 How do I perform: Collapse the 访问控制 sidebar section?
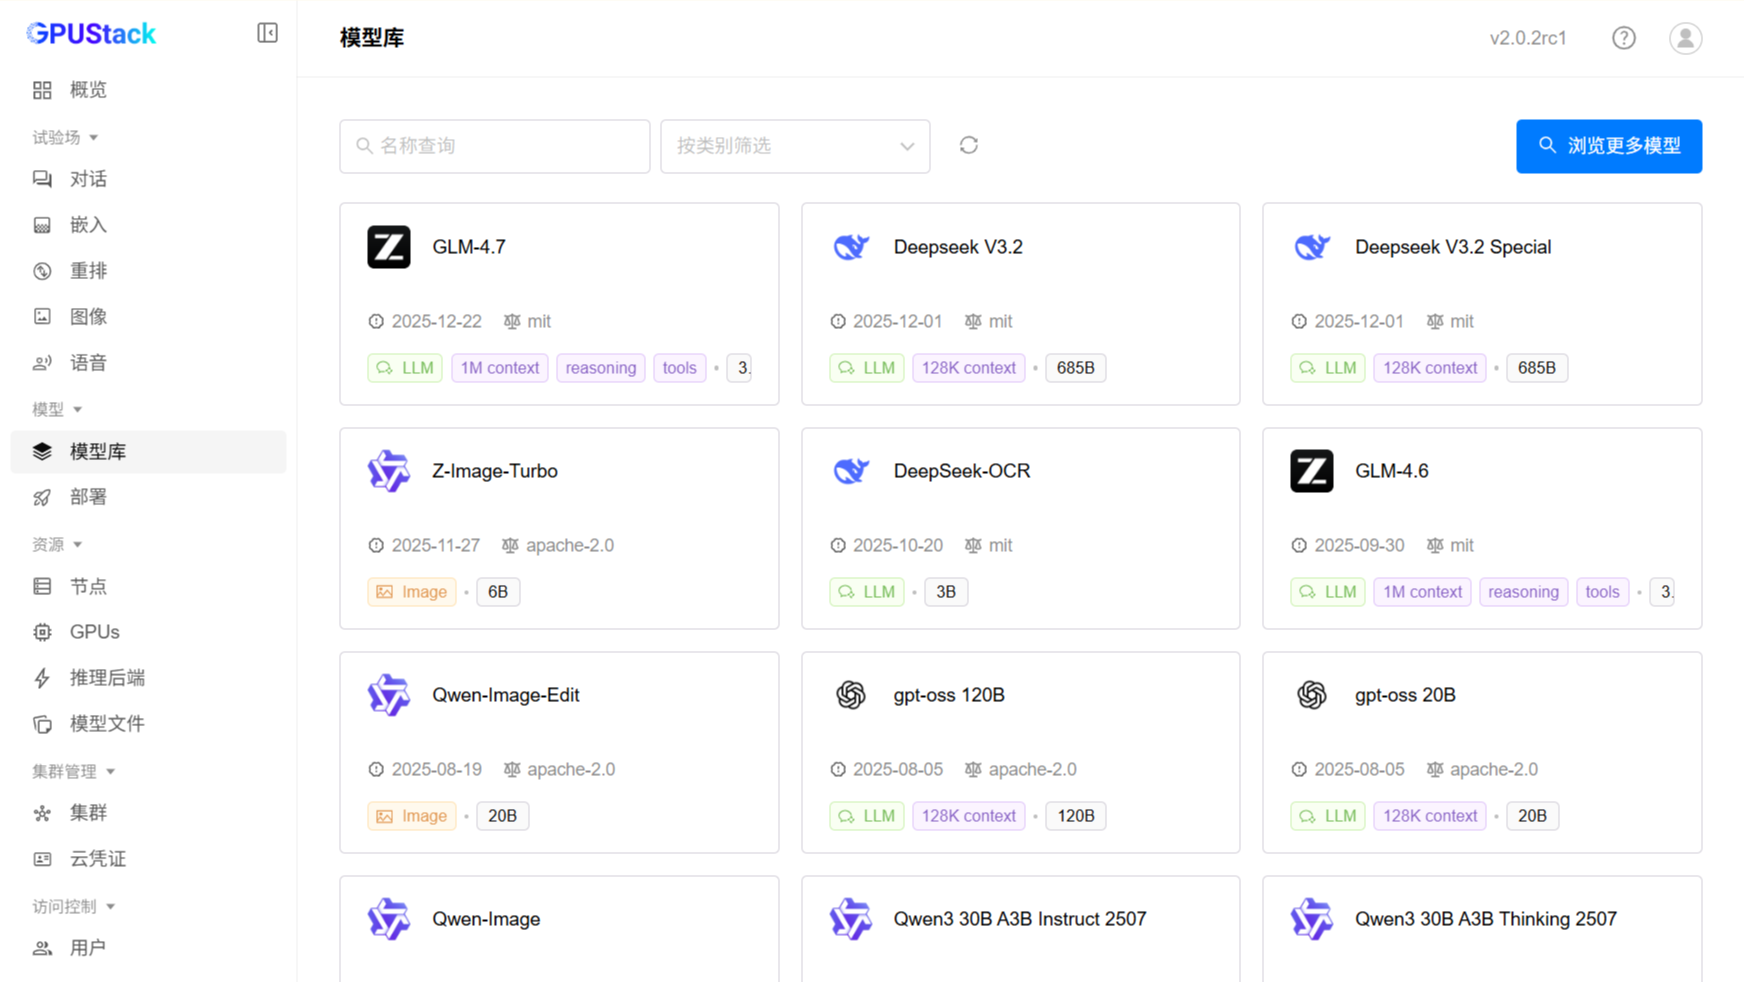click(74, 906)
